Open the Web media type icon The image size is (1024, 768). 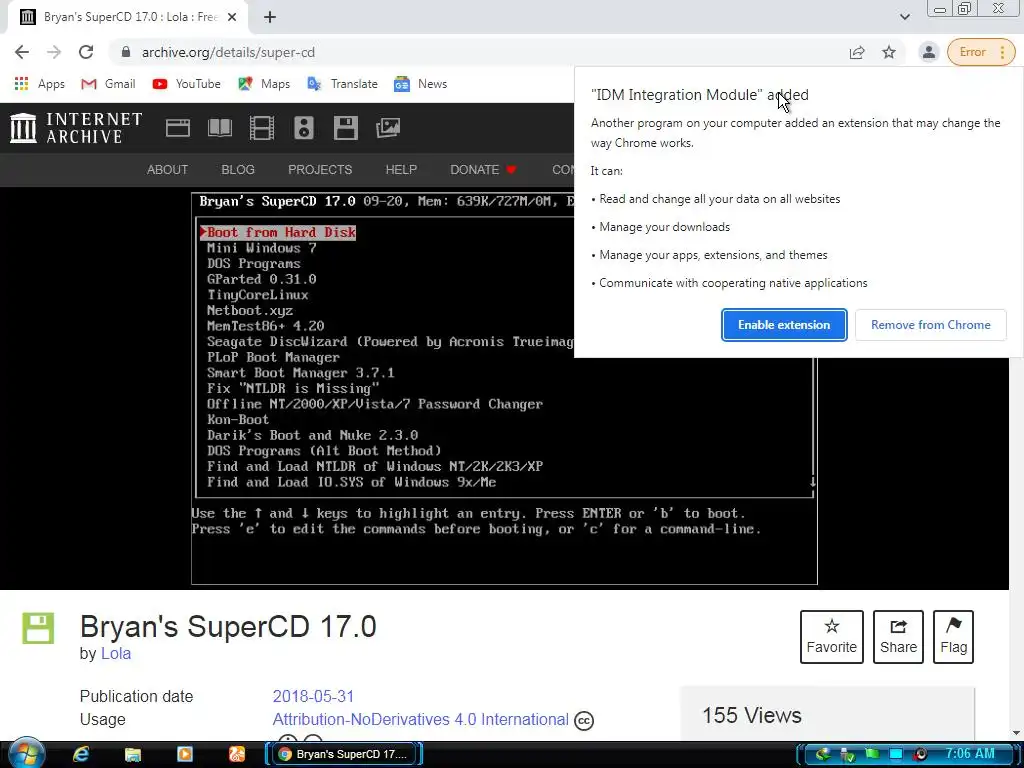tap(178, 128)
